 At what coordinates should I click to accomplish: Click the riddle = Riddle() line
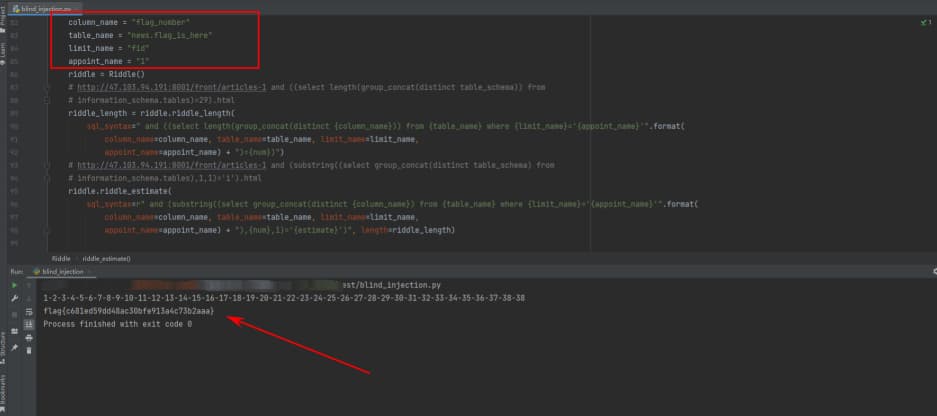(106, 75)
